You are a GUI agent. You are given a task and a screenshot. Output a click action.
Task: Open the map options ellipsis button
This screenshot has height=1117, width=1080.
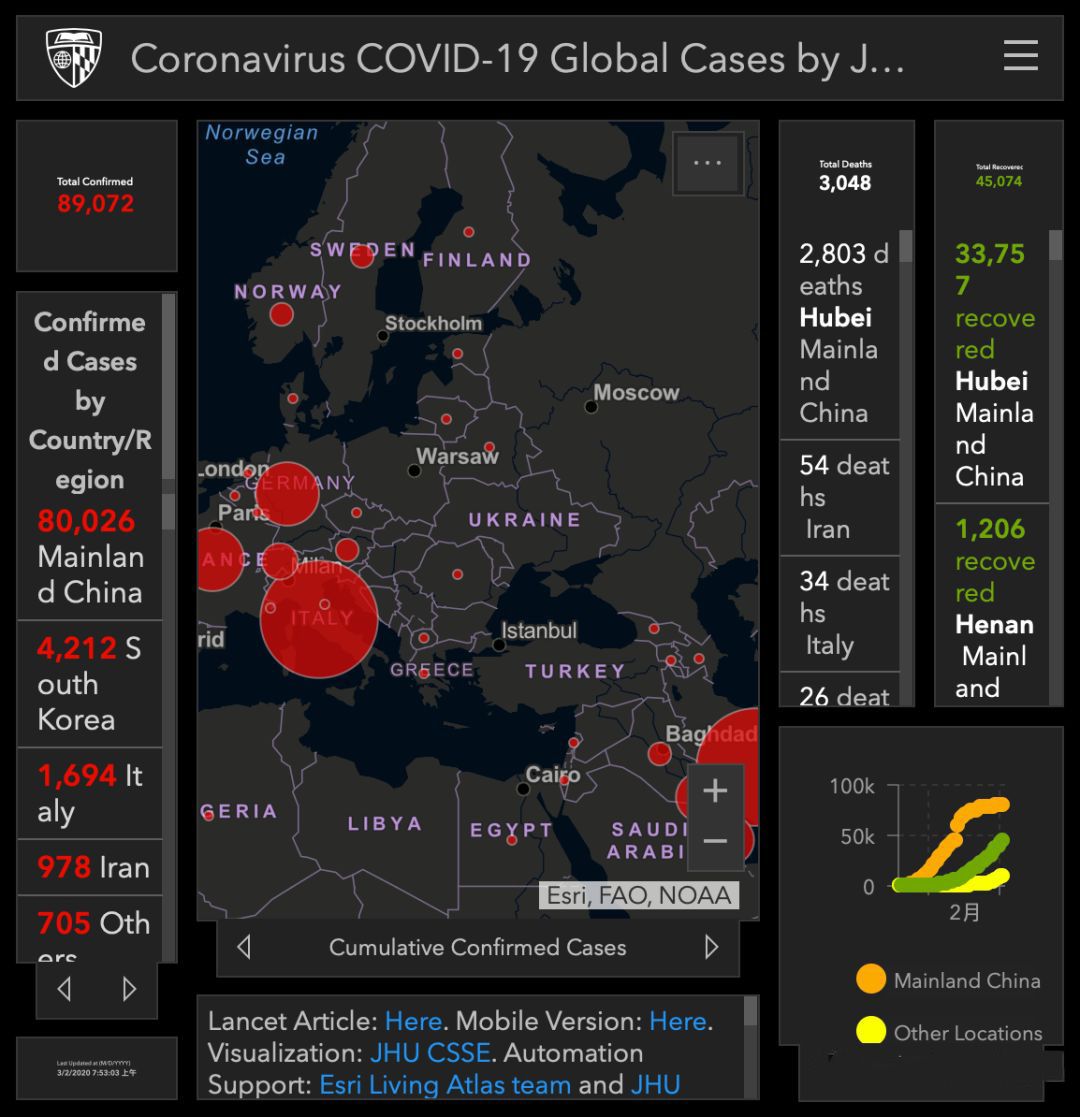(708, 163)
